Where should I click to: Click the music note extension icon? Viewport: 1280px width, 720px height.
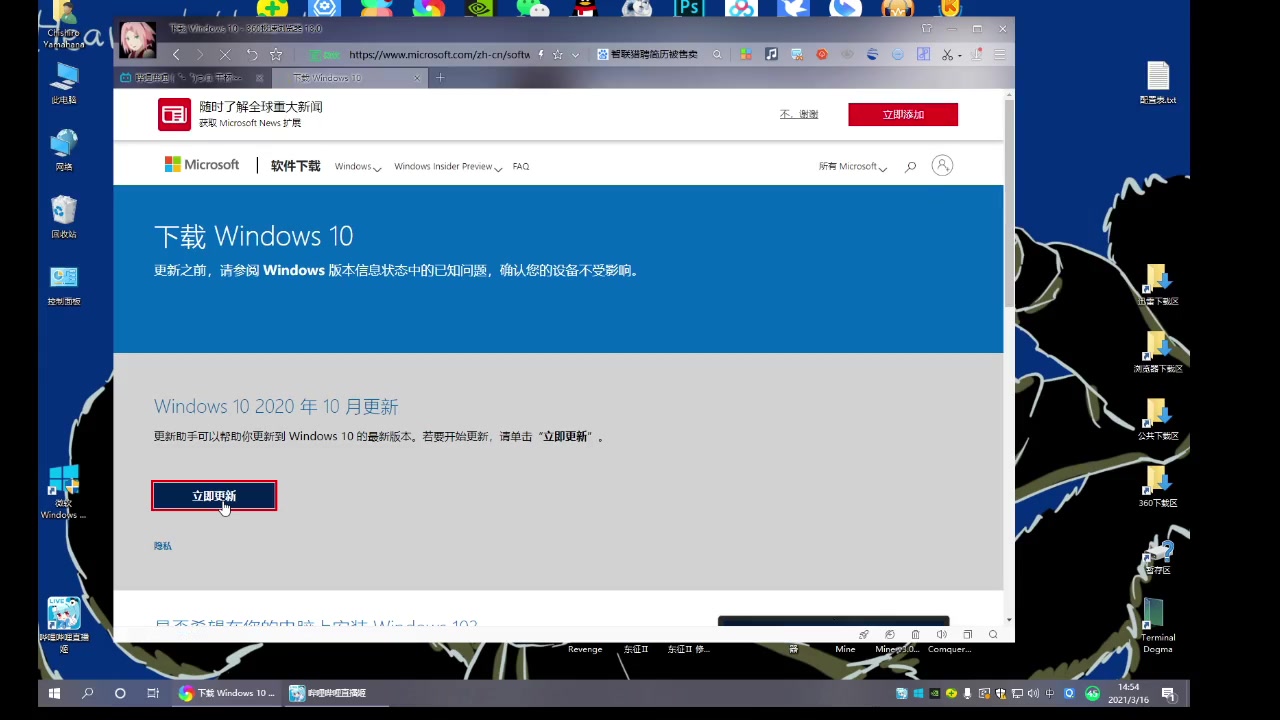771,55
